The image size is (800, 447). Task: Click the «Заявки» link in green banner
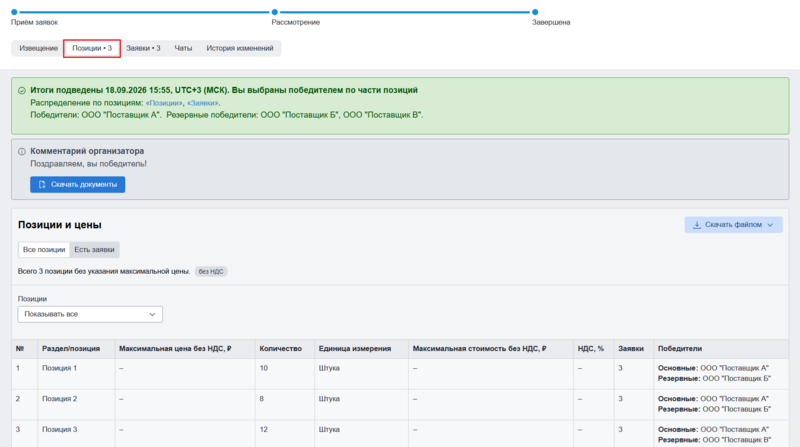203,103
